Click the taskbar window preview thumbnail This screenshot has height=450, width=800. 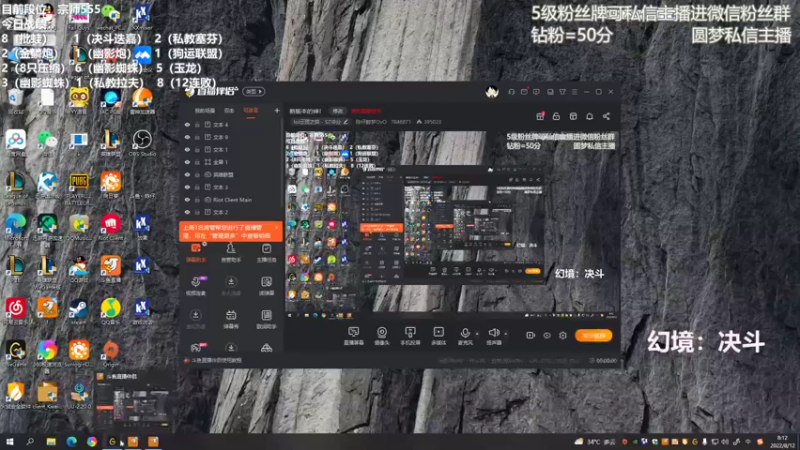[x=134, y=403]
